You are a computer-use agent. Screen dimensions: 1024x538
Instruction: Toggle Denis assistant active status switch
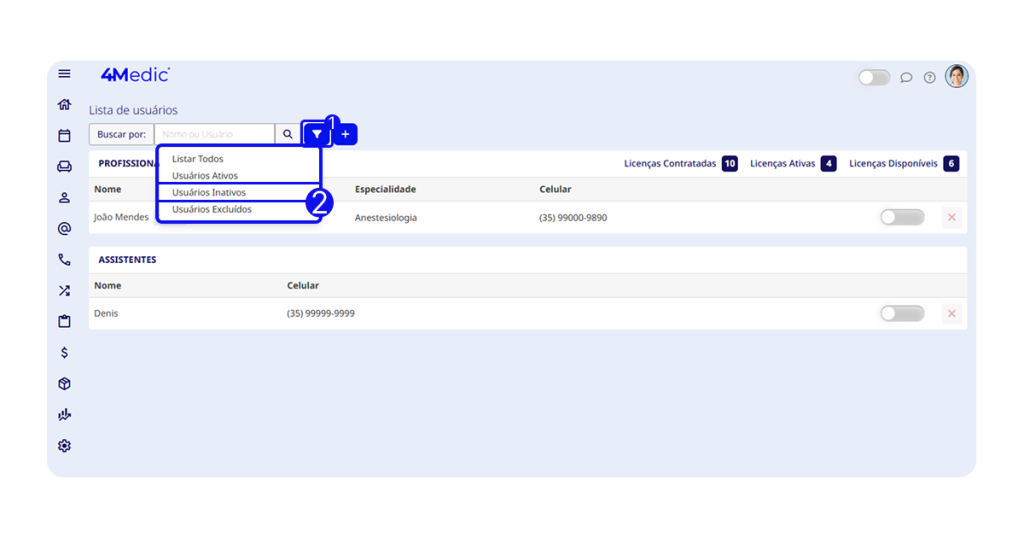(x=901, y=314)
